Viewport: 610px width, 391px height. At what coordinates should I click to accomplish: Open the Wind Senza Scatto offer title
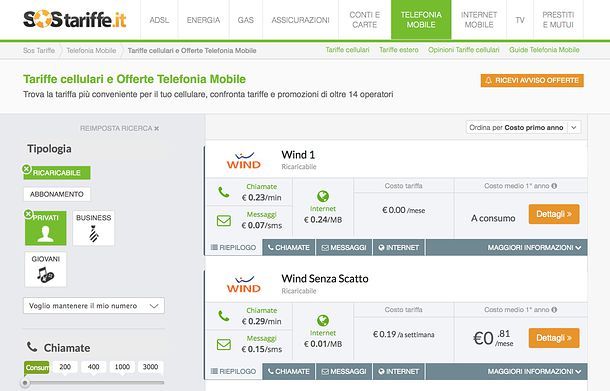[x=325, y=279]
